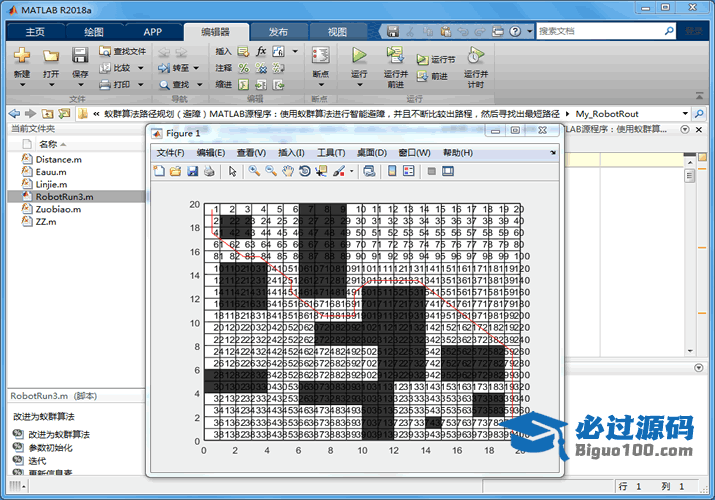
Task: Open the brush color dropdown arrow
Action: (352, 171)
